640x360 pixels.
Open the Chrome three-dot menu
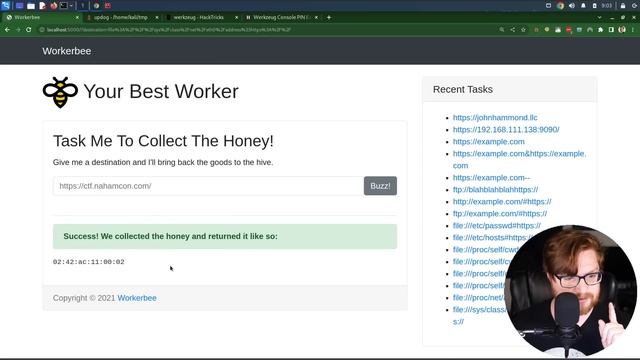633,30
